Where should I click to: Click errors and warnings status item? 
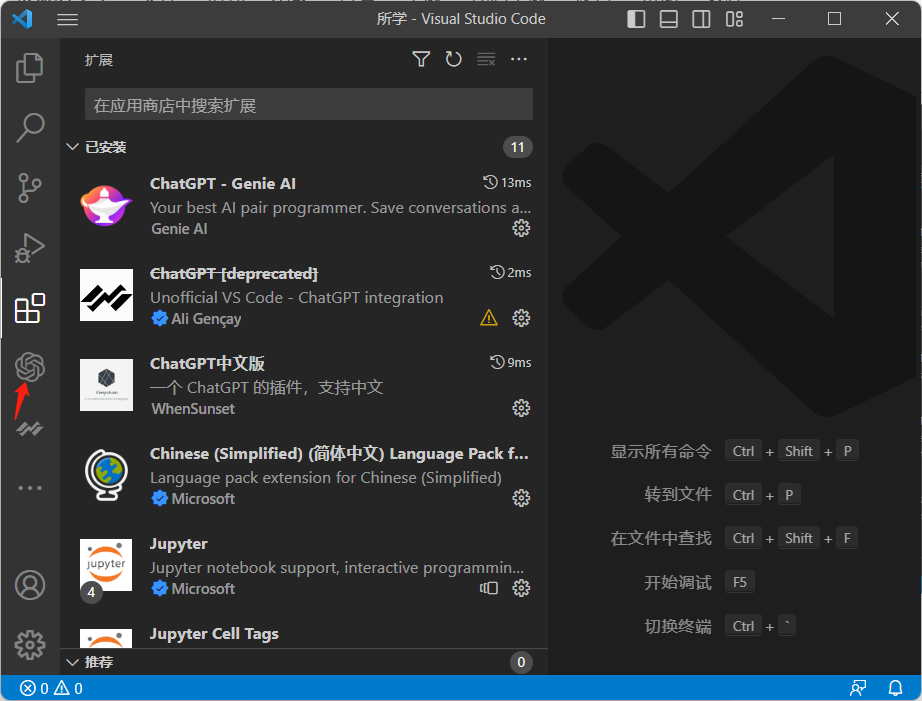point(51,688)
